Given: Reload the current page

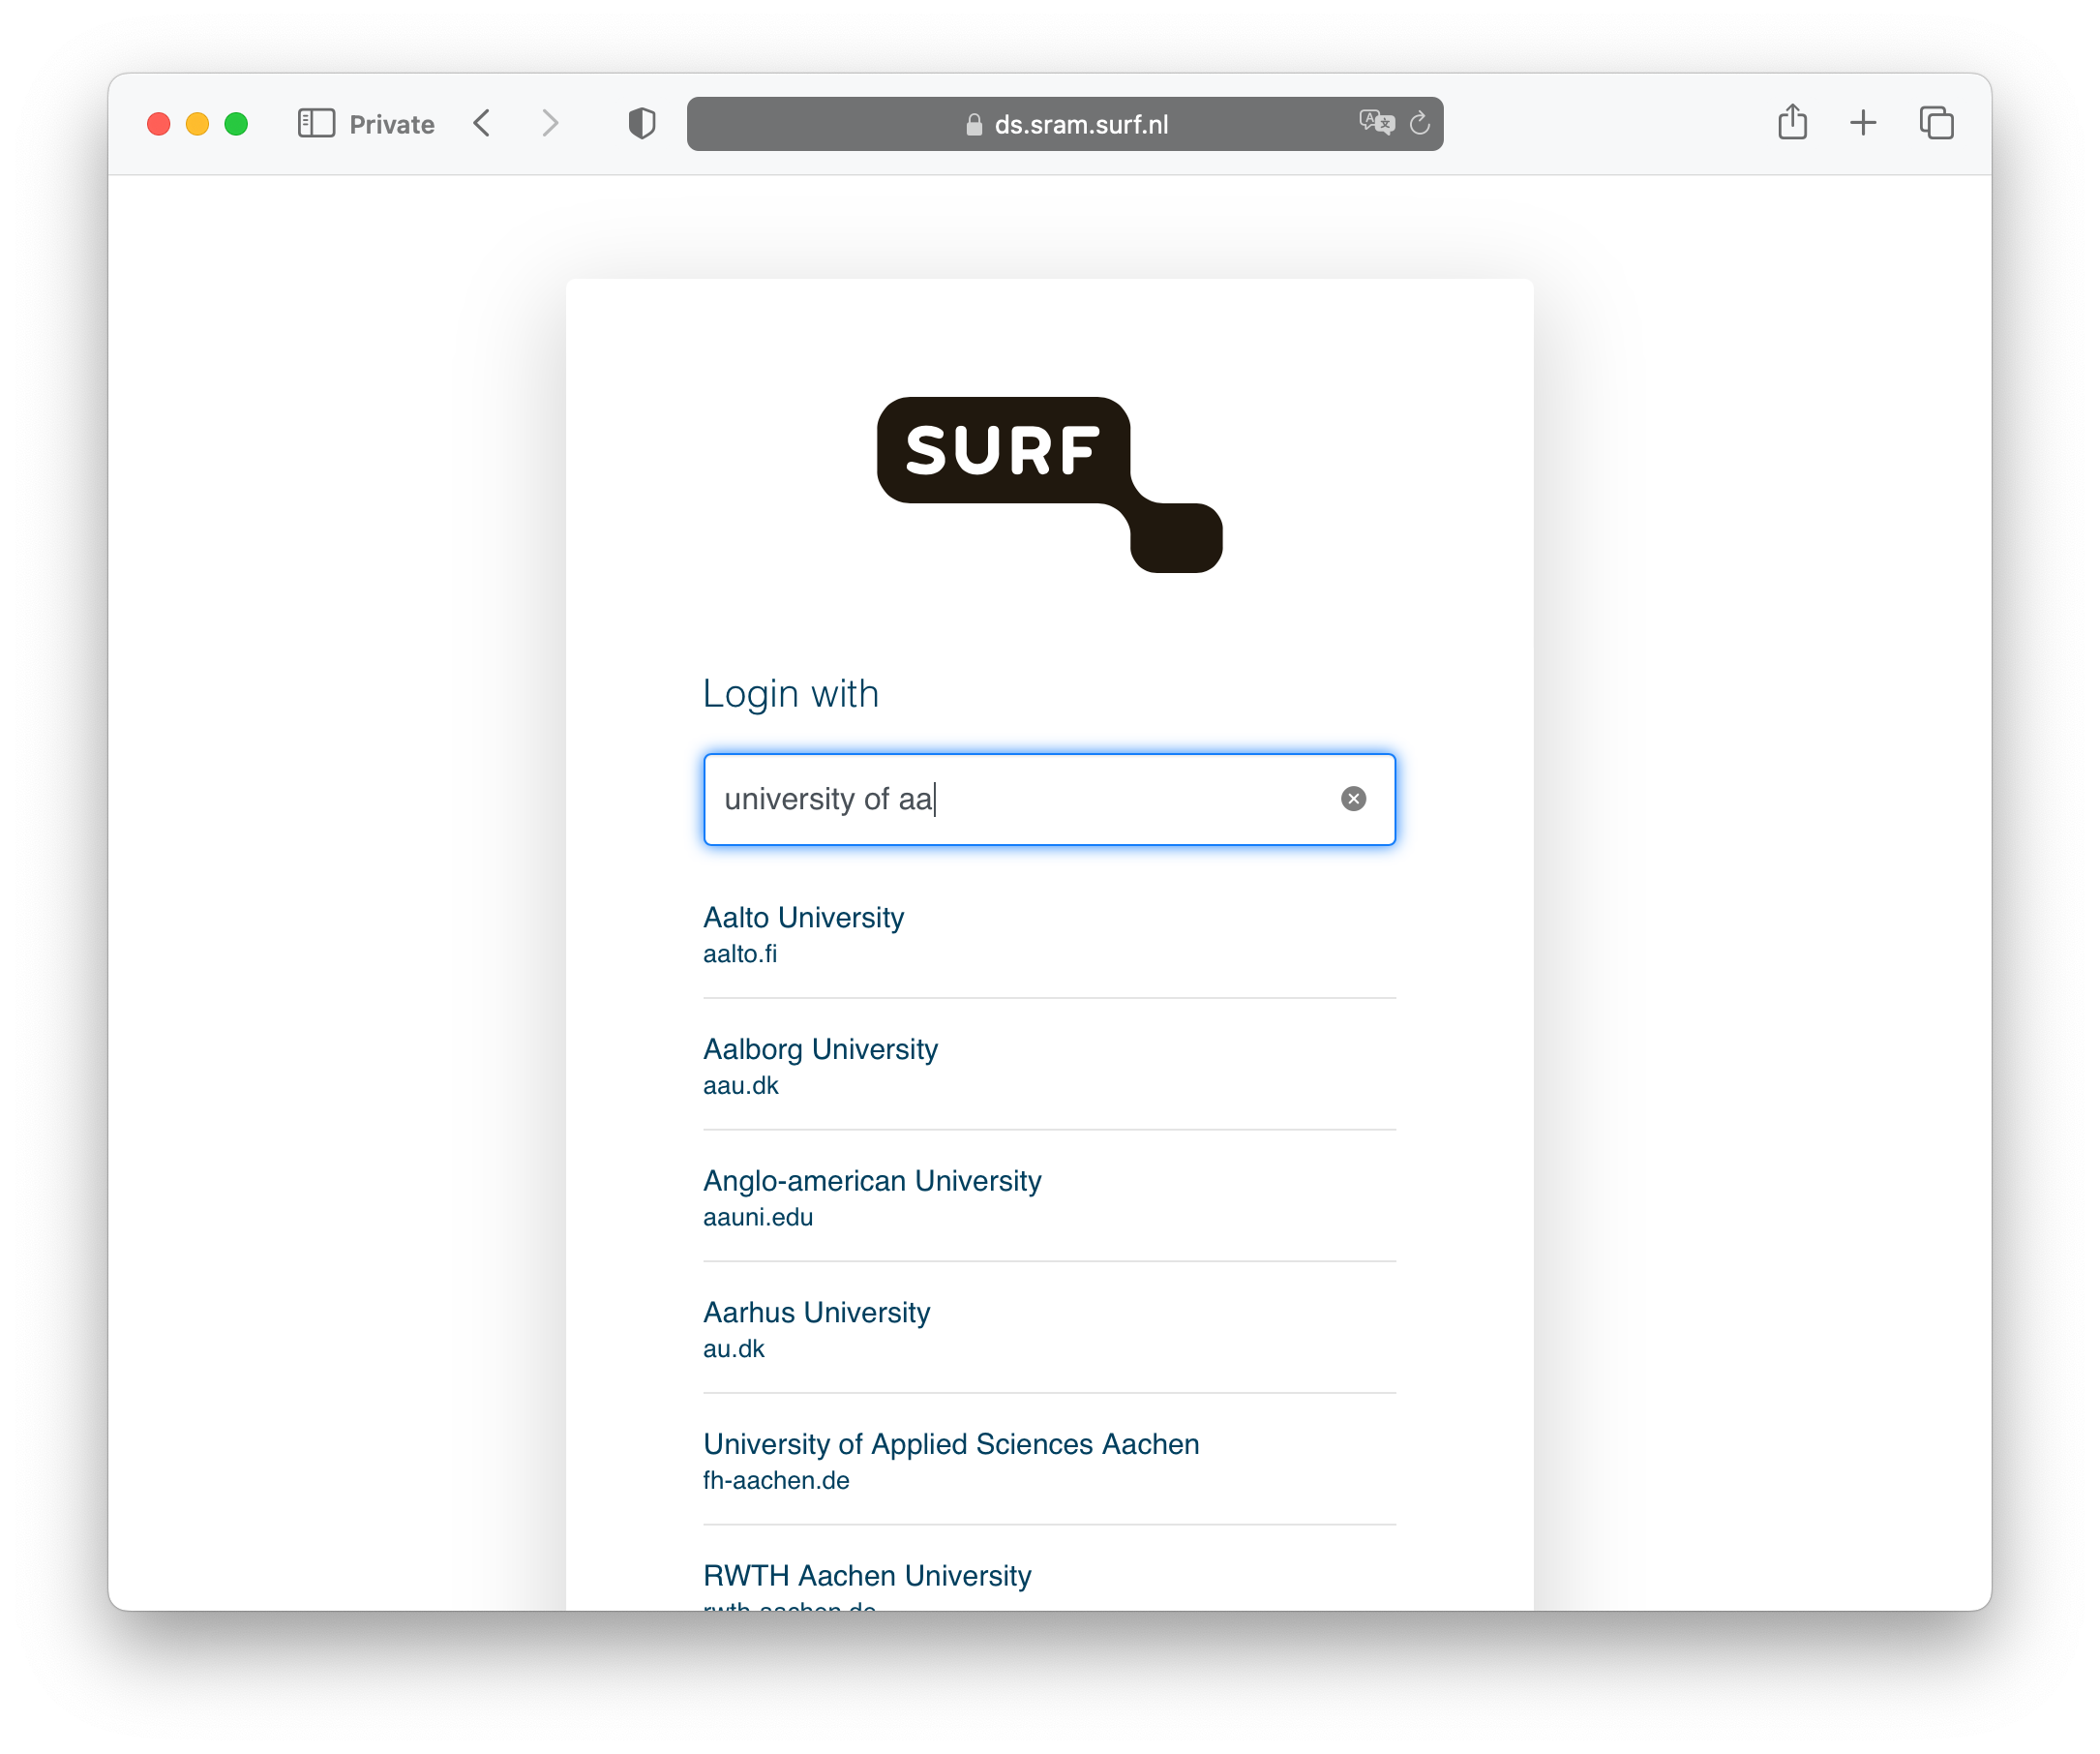Looking at the screenshot, I should click(1419, 123).
